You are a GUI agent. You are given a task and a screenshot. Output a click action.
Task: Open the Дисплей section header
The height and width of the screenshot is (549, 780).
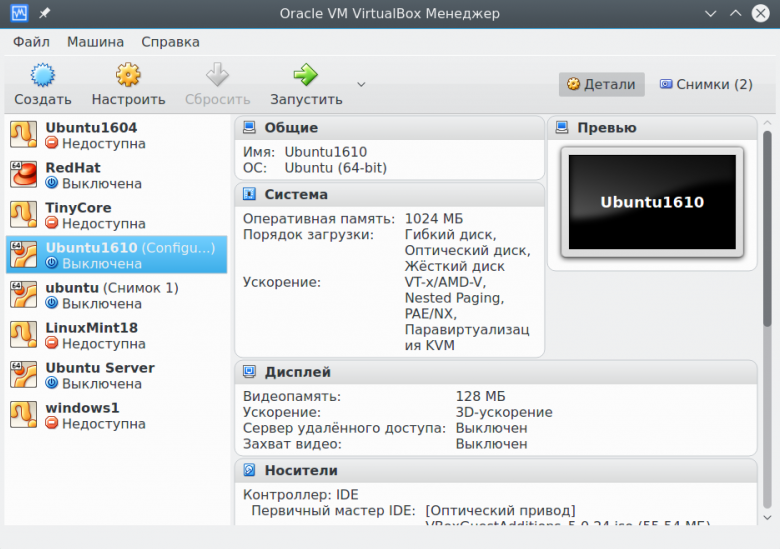(496, 372)
